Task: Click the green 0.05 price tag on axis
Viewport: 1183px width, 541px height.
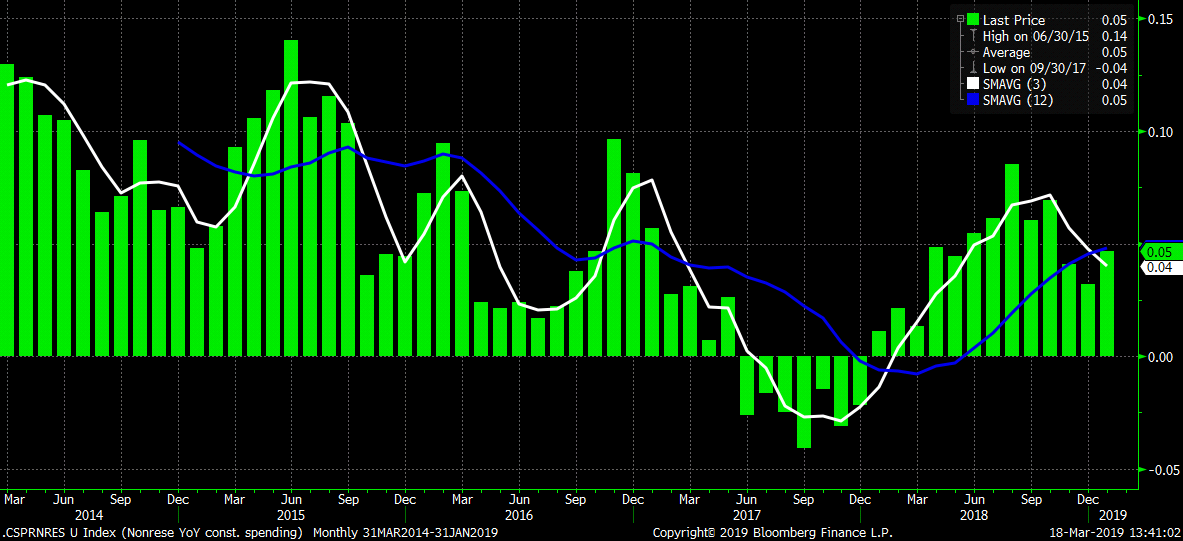Action: pyautogui.click(x=1160, y=251)
